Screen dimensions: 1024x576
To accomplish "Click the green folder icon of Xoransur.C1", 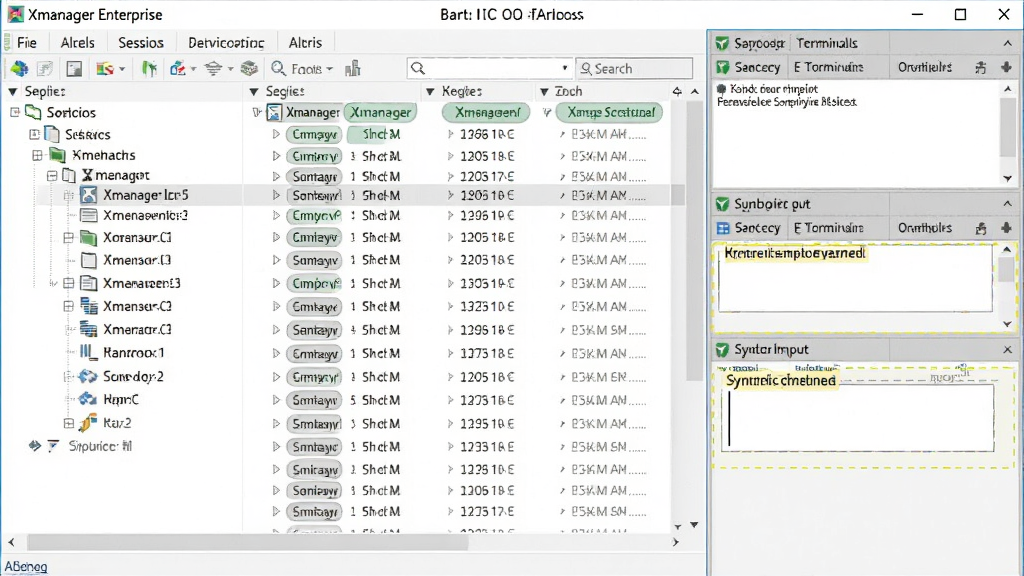I will pyautogui.click(x=88, y=238).
